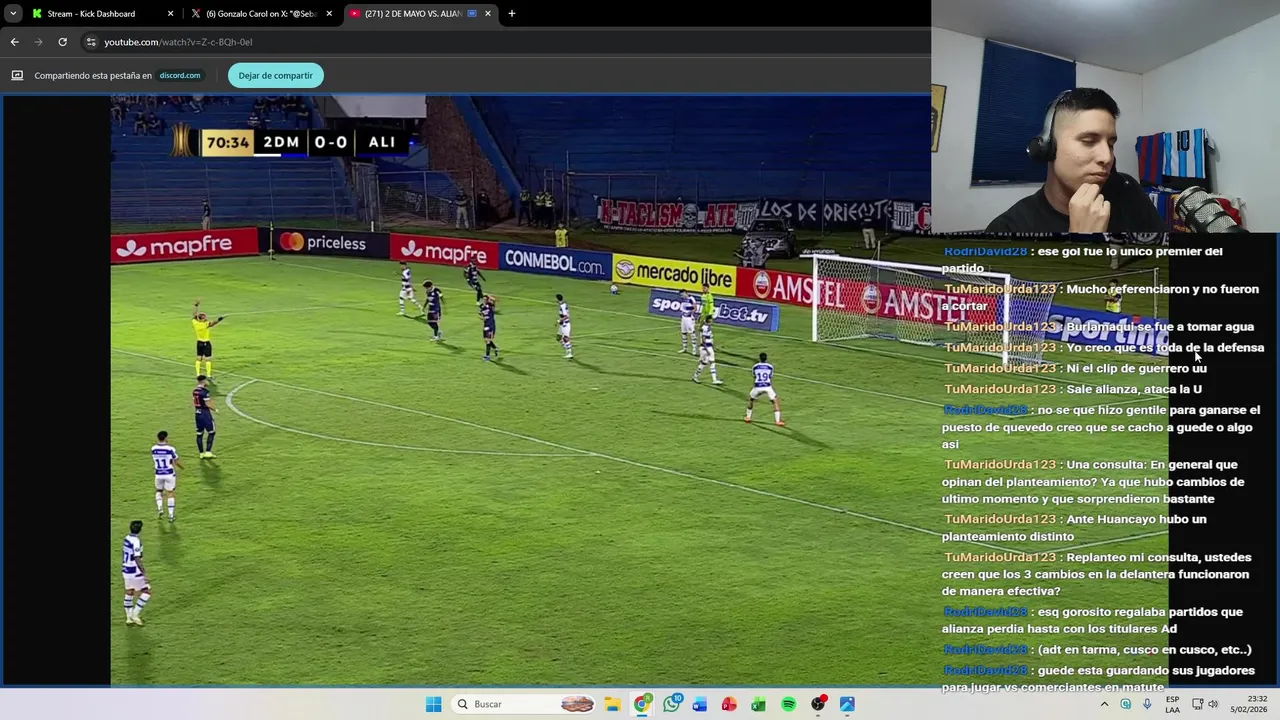Open PowerPoint from the taskbar
The image size is (1280, 720).
[730, 704]
